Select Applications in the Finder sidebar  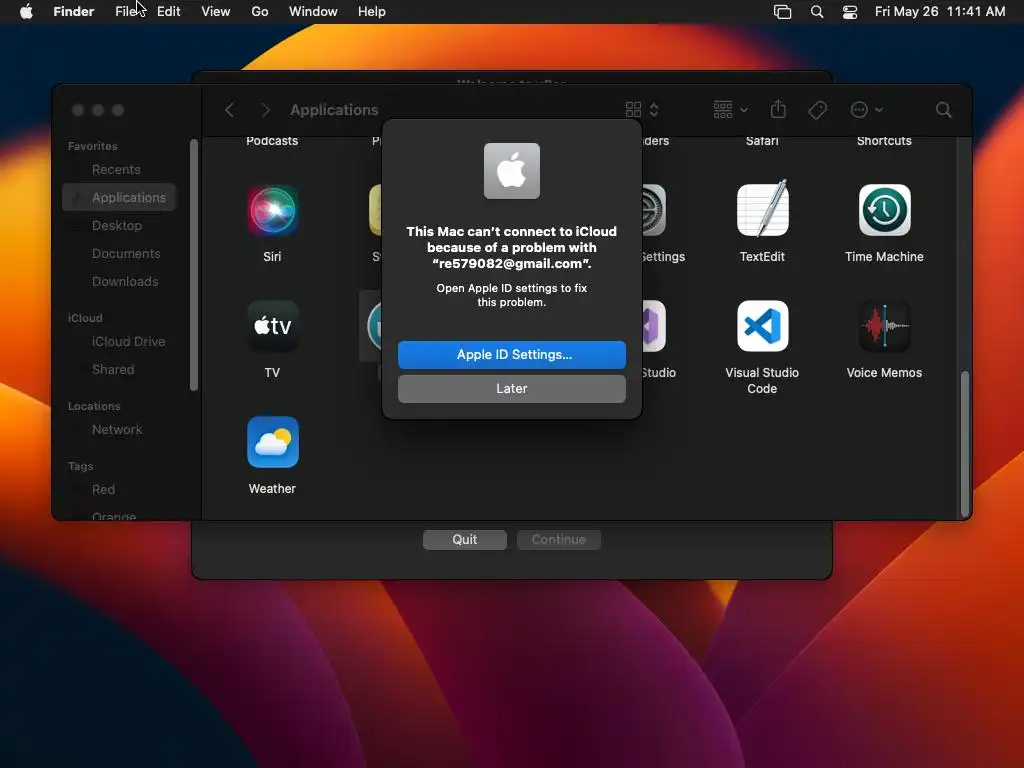[x=119, y=197]
